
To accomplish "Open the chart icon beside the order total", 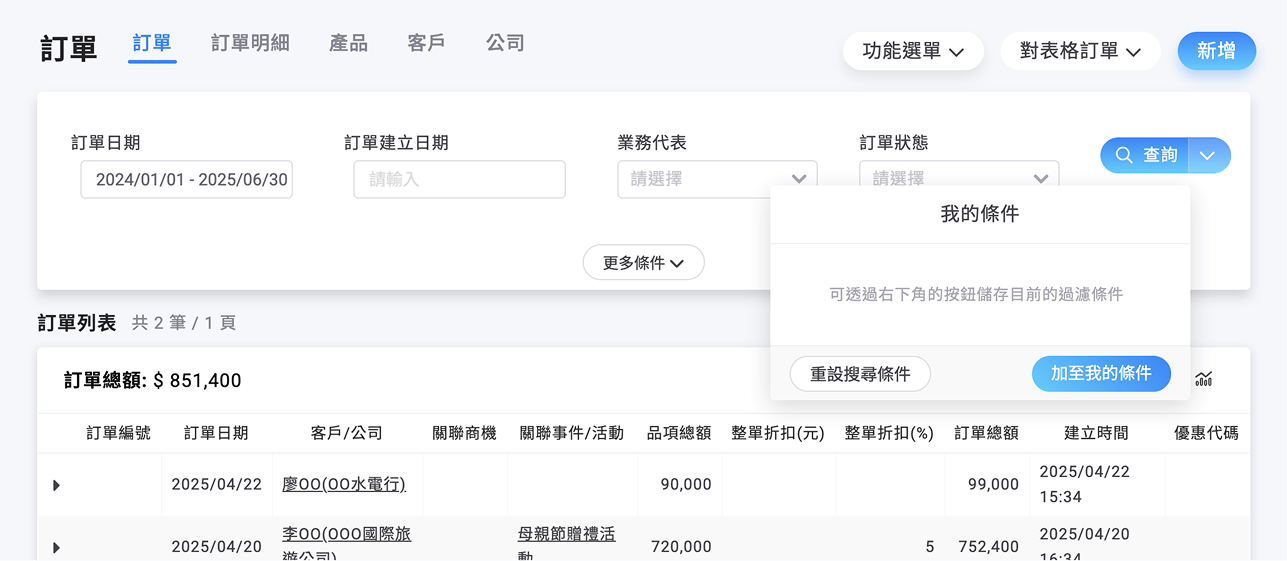I will click(x=1204, y=379).
